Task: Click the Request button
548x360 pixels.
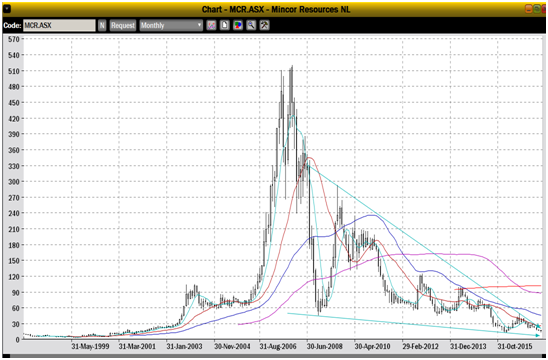Action: click(123, 25)
